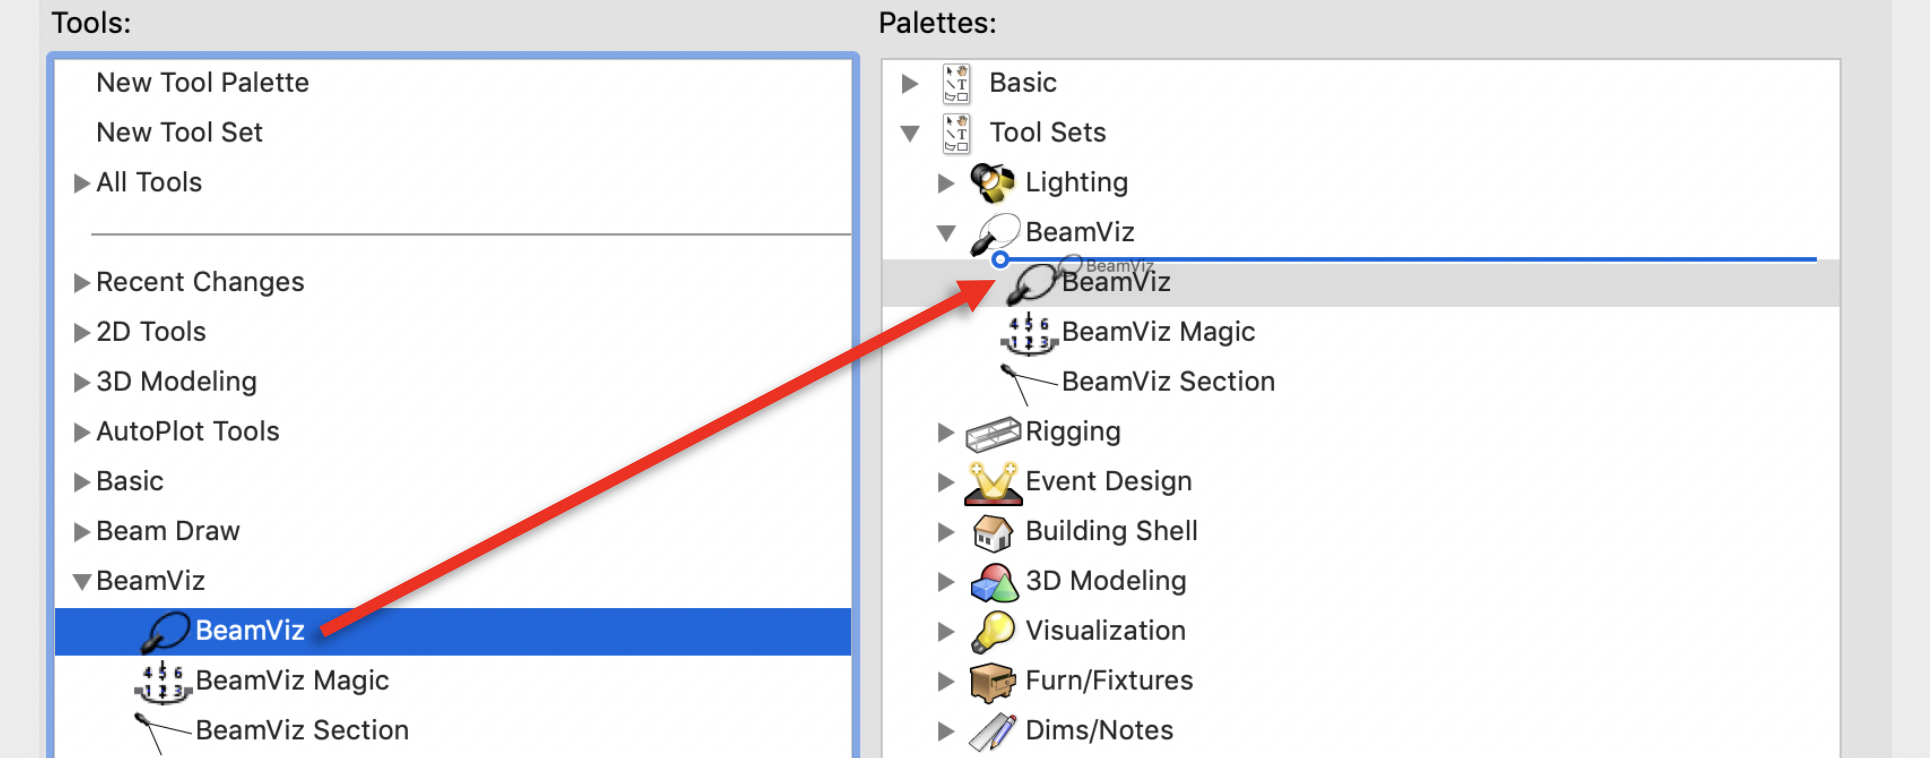Click the BeamViz Section icon in the Tools list
Viewport: 1932px width, 758px height.
(162, 733)
